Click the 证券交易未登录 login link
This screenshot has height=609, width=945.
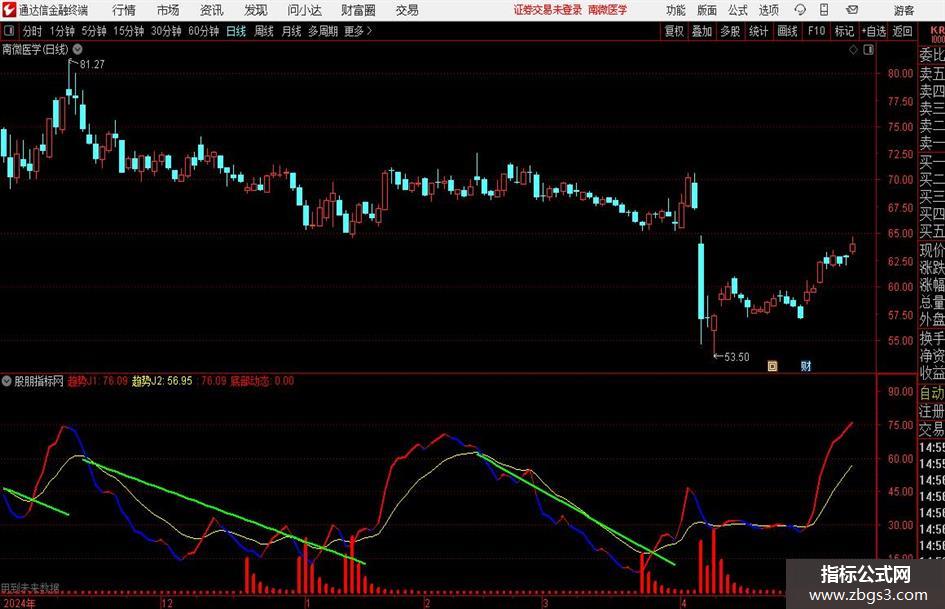click(548, 10)
